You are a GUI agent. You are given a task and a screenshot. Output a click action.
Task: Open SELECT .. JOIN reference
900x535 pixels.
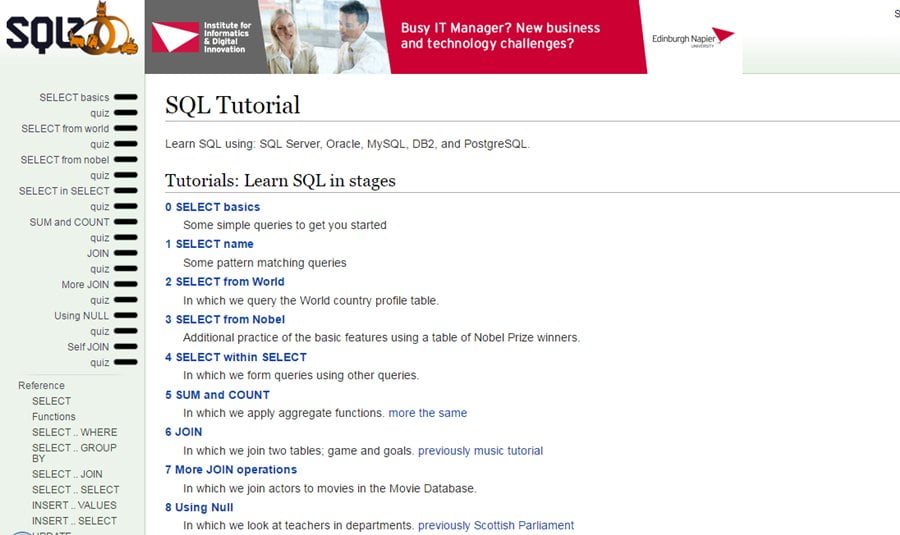point(67,474)
